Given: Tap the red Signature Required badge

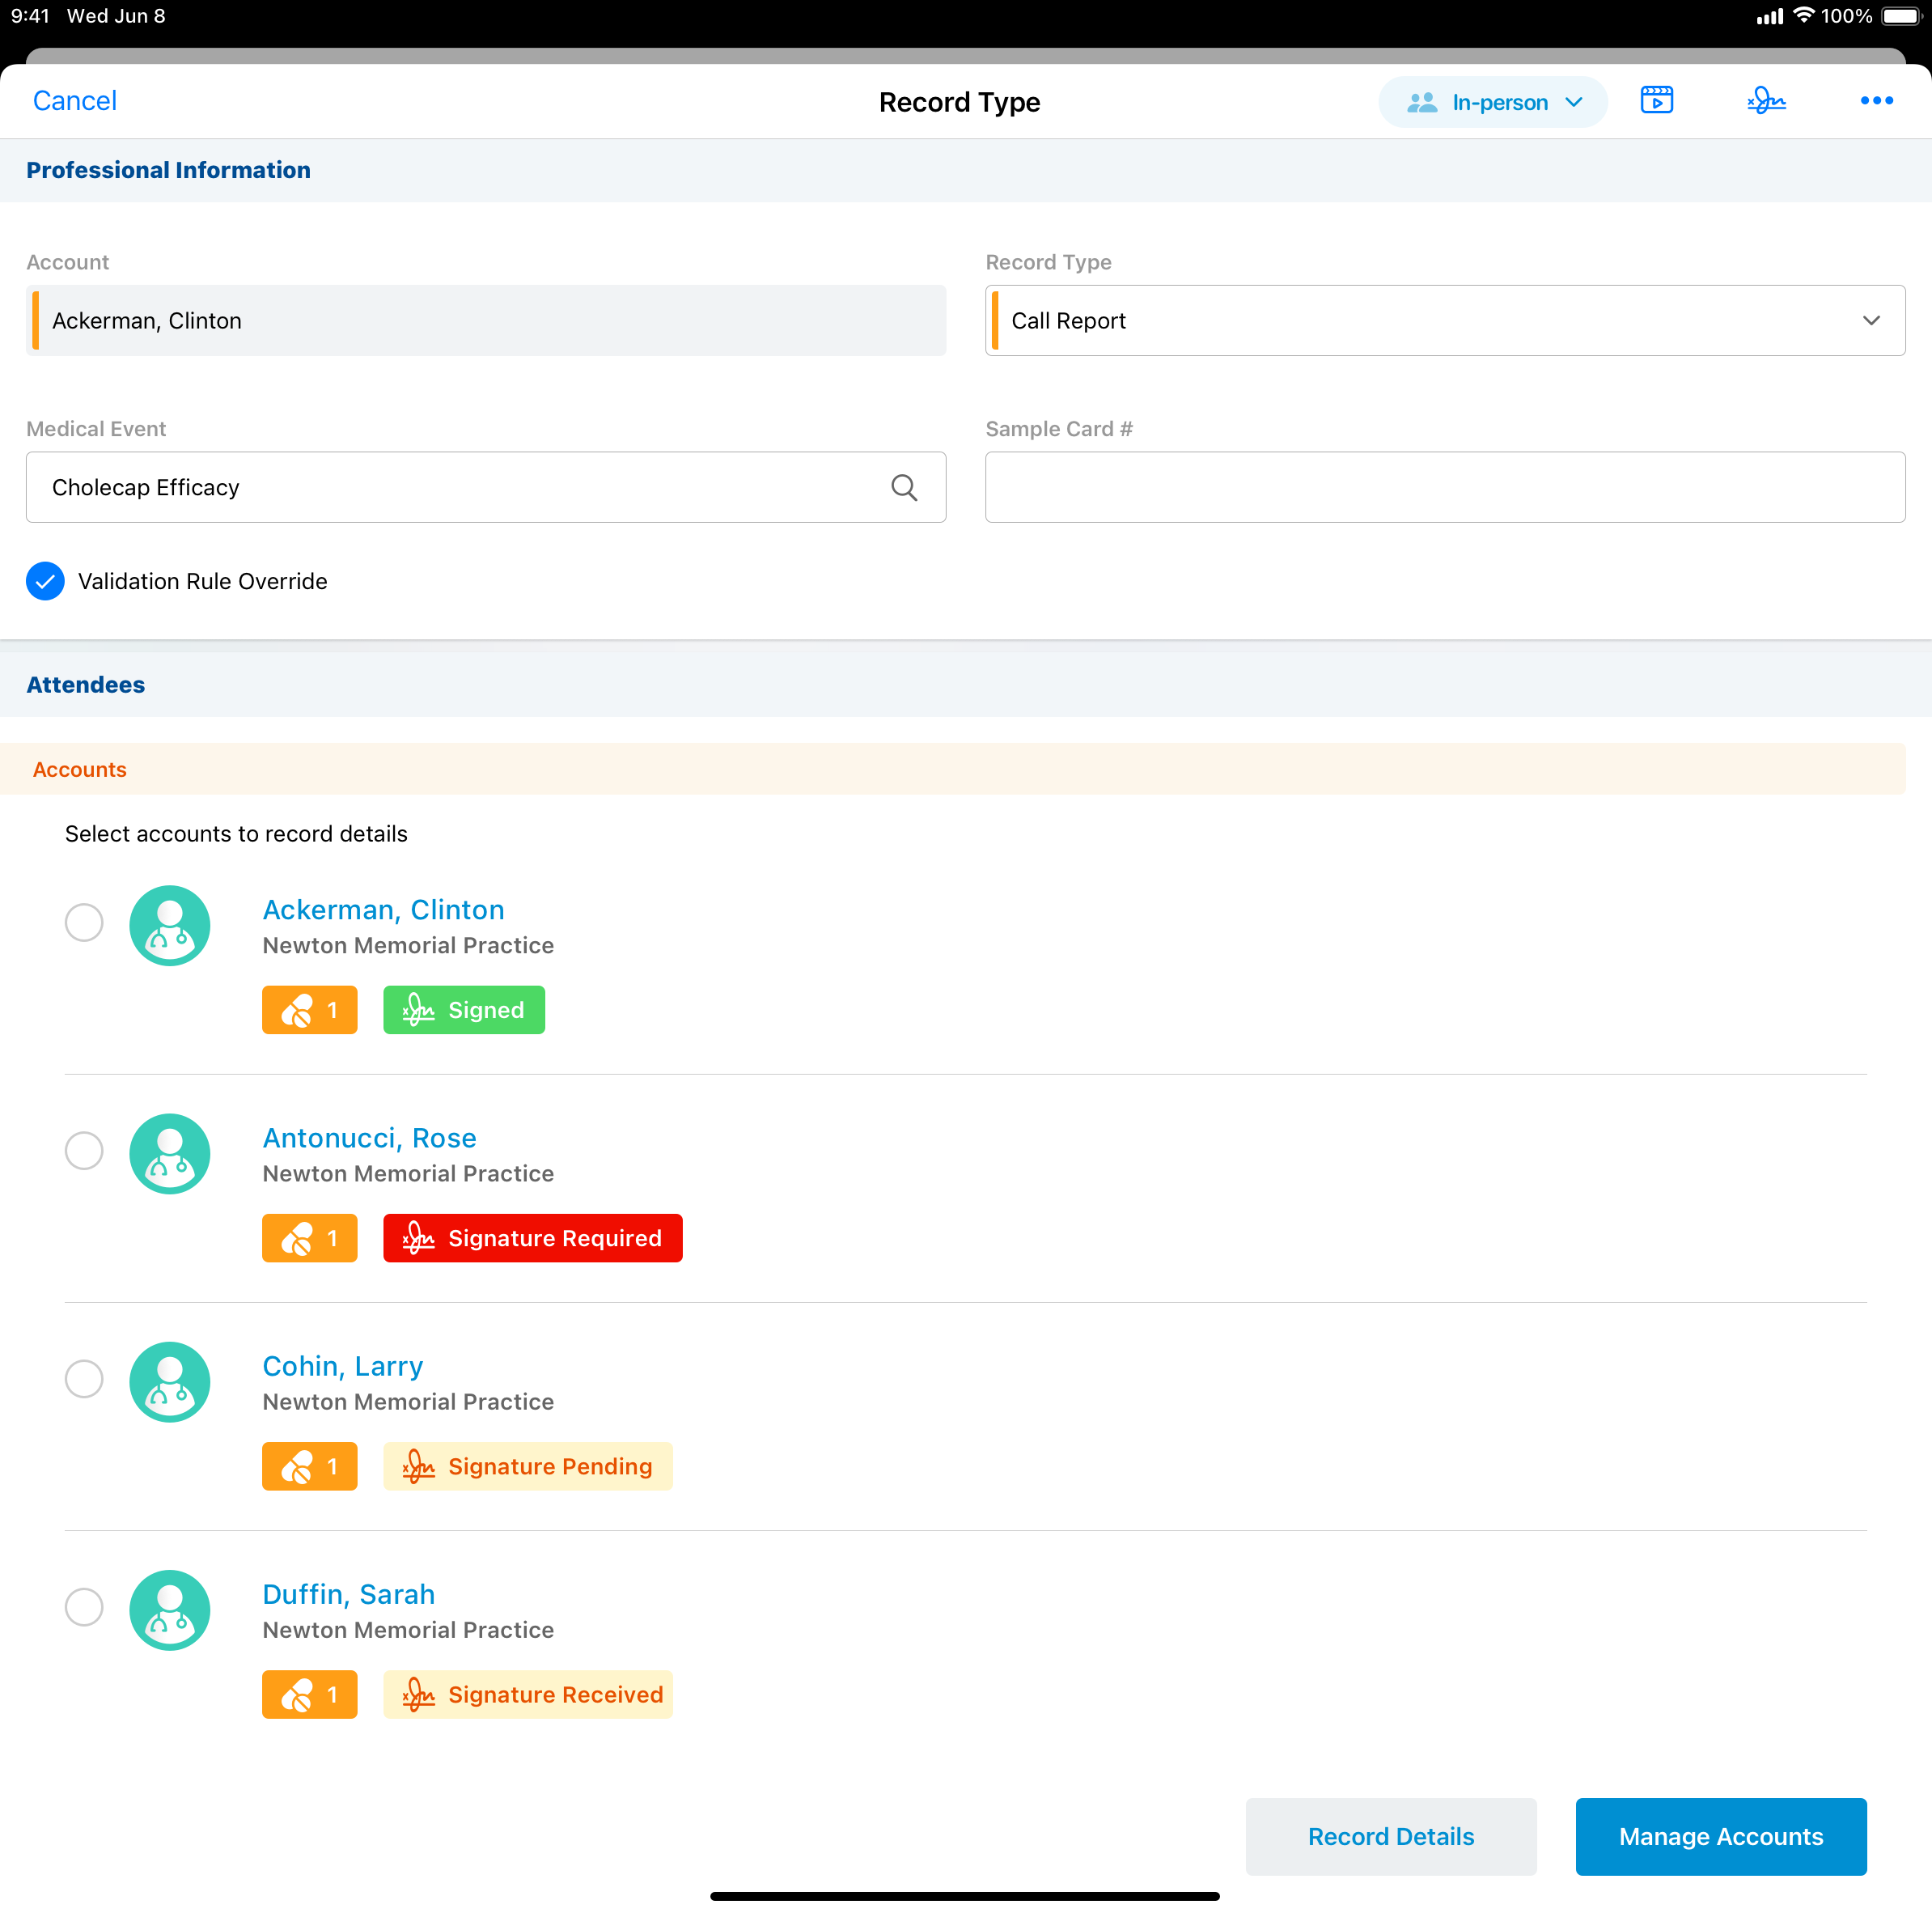Looking at the screenshot, I should click(532, 1238).
